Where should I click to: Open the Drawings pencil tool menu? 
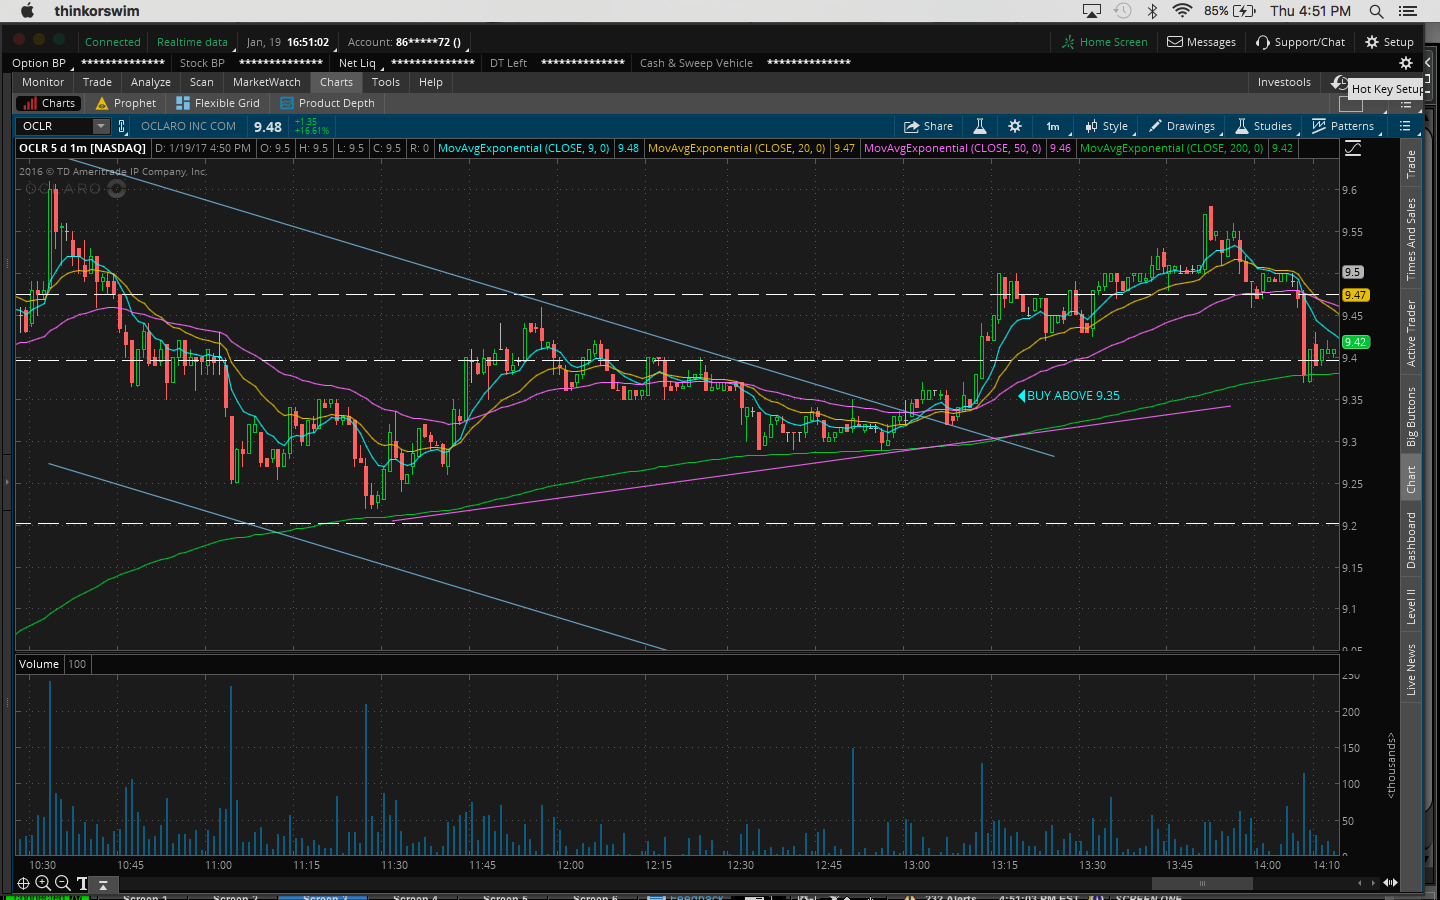pos(1182,126)
